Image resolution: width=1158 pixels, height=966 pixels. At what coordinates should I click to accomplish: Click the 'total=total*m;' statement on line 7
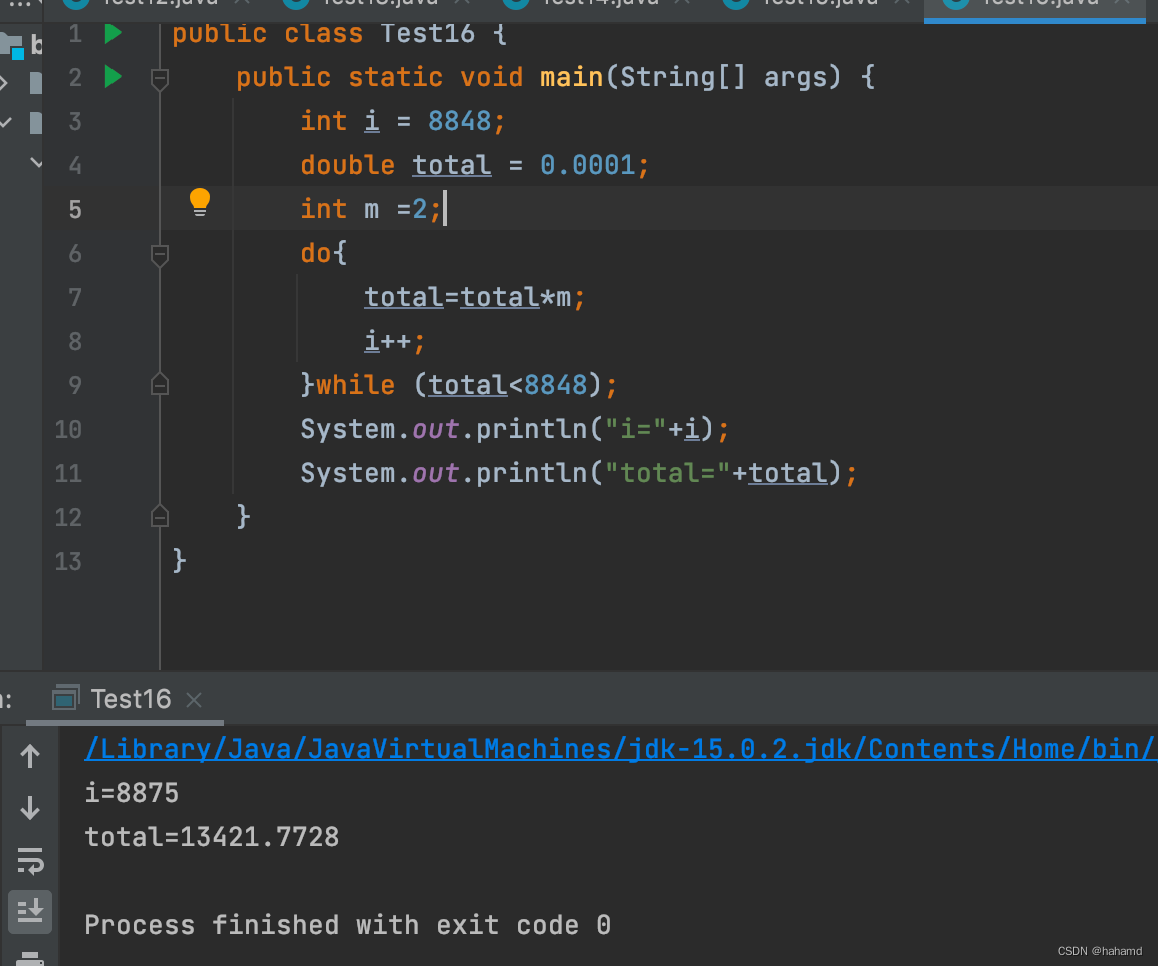[474, 297]
